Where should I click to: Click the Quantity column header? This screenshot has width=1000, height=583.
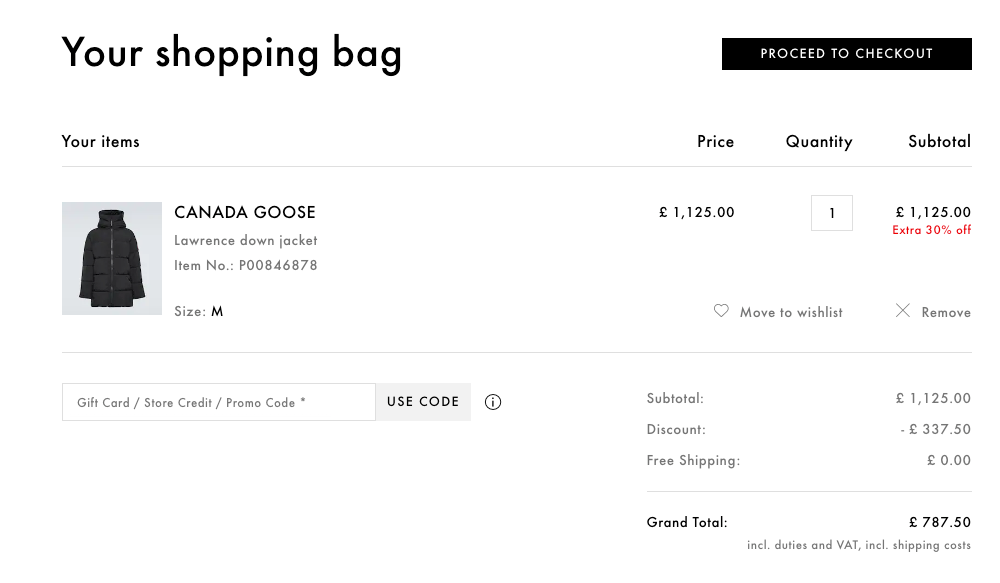(819, 142)
